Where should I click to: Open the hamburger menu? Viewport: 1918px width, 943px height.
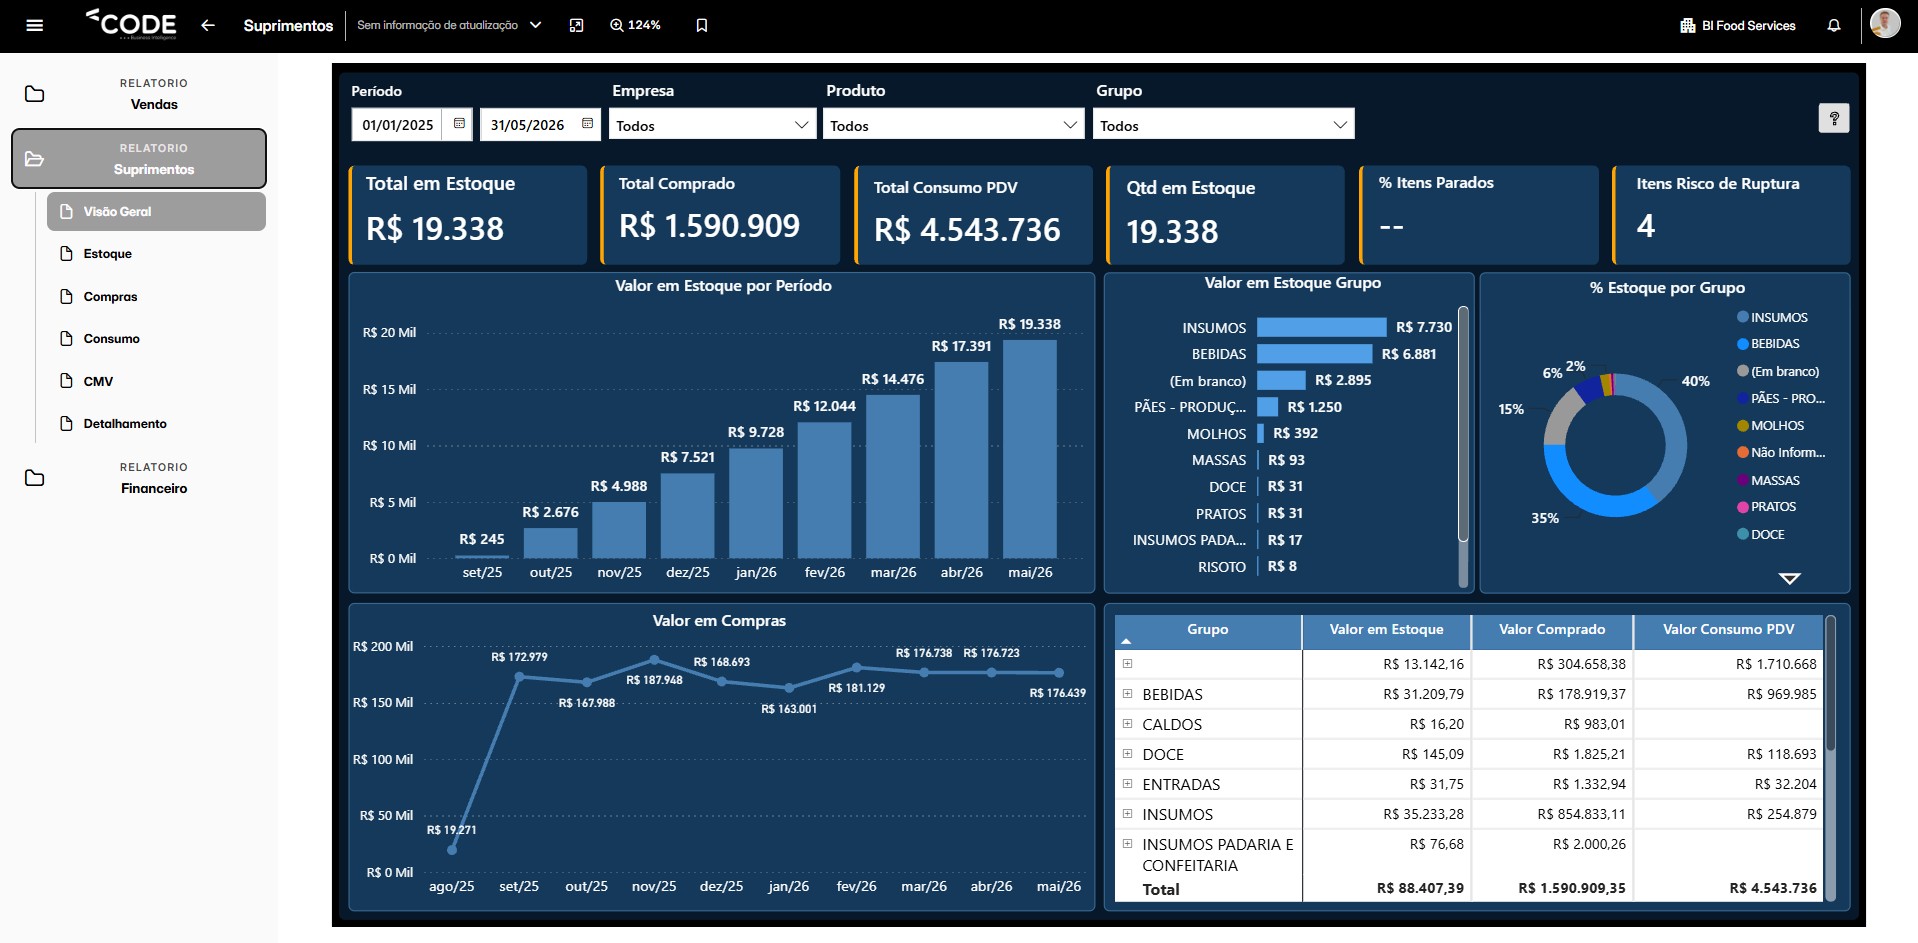35,26
